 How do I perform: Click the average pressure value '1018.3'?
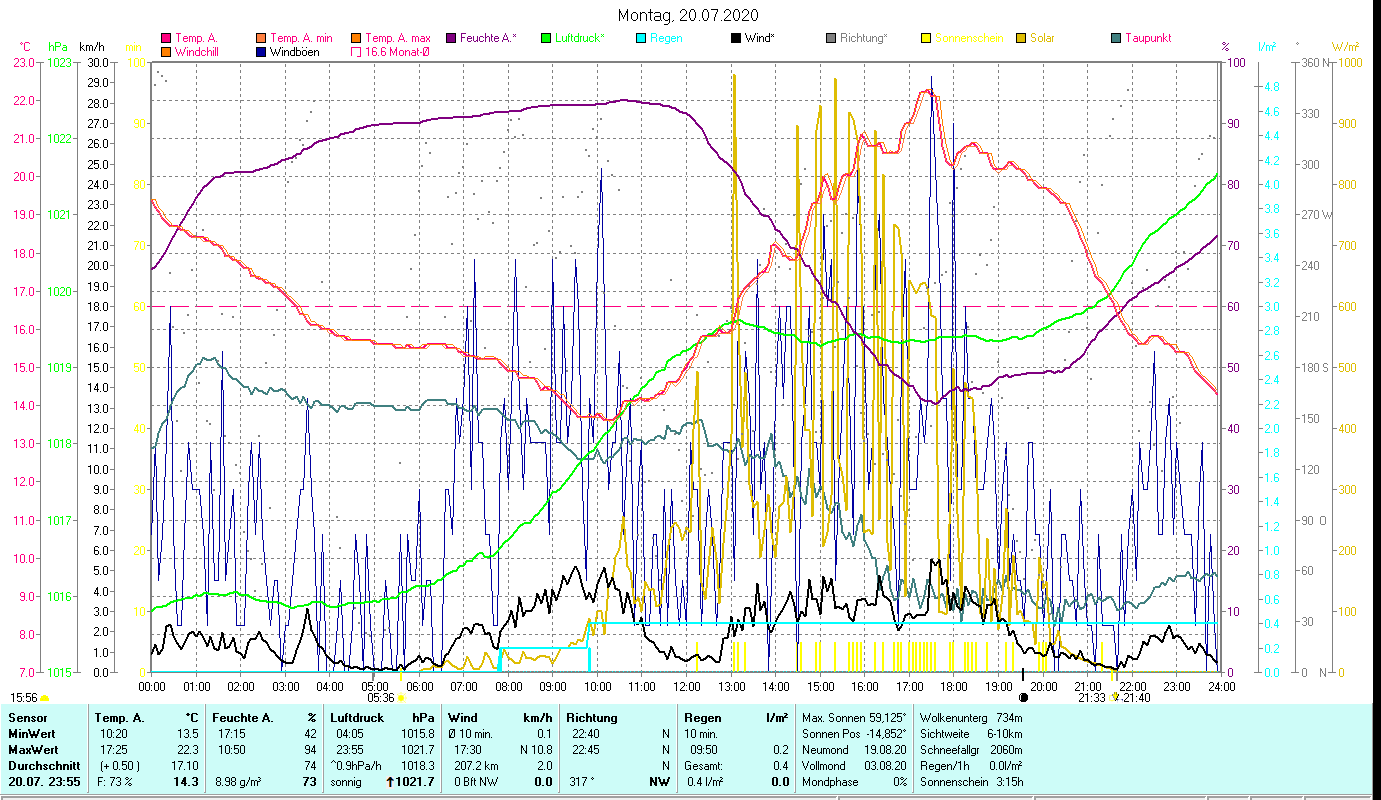(419, 766)
